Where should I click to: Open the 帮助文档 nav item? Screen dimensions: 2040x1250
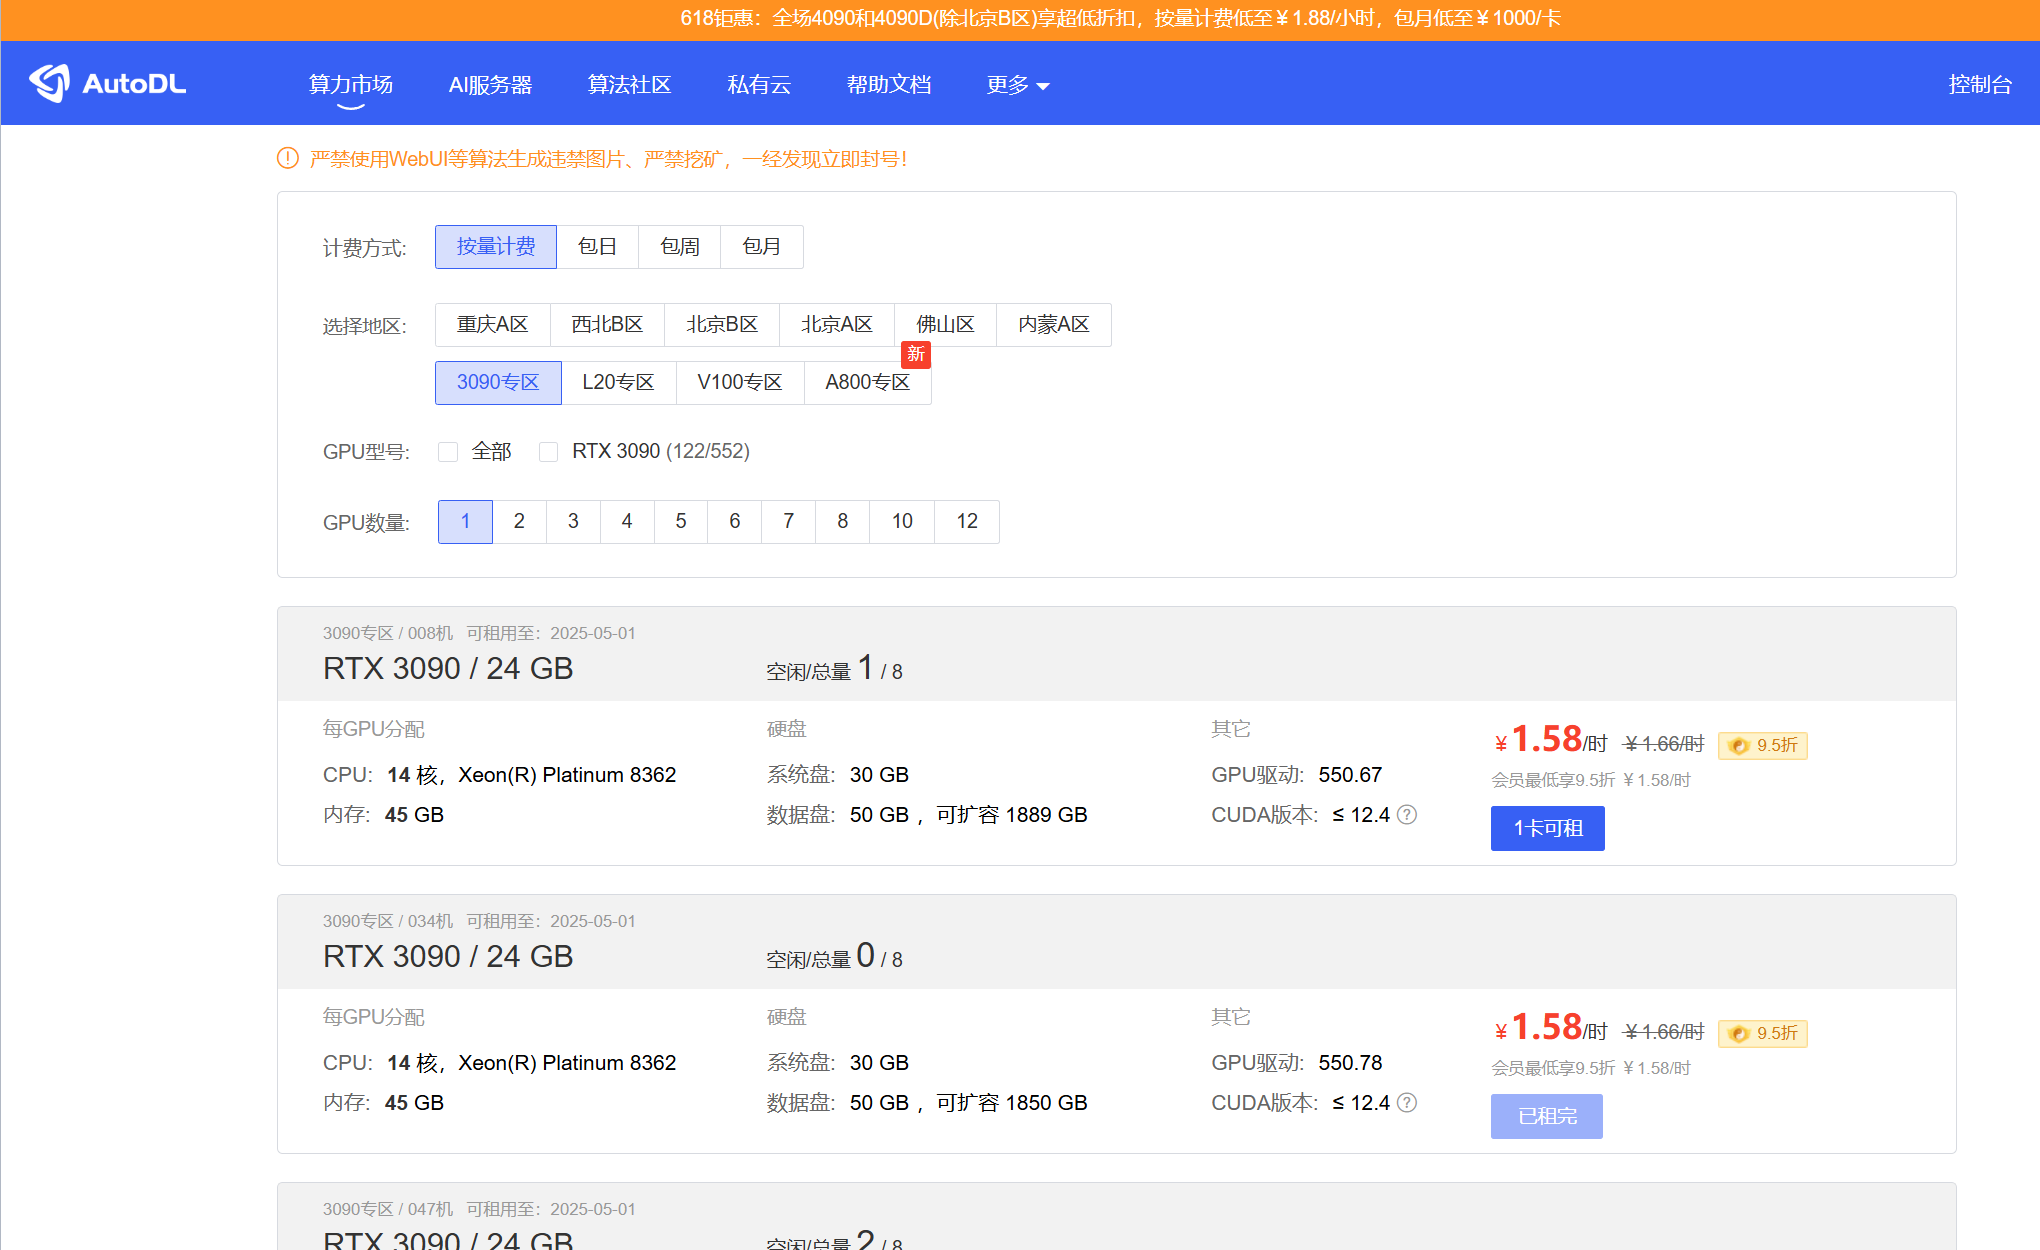click(888, 85)
